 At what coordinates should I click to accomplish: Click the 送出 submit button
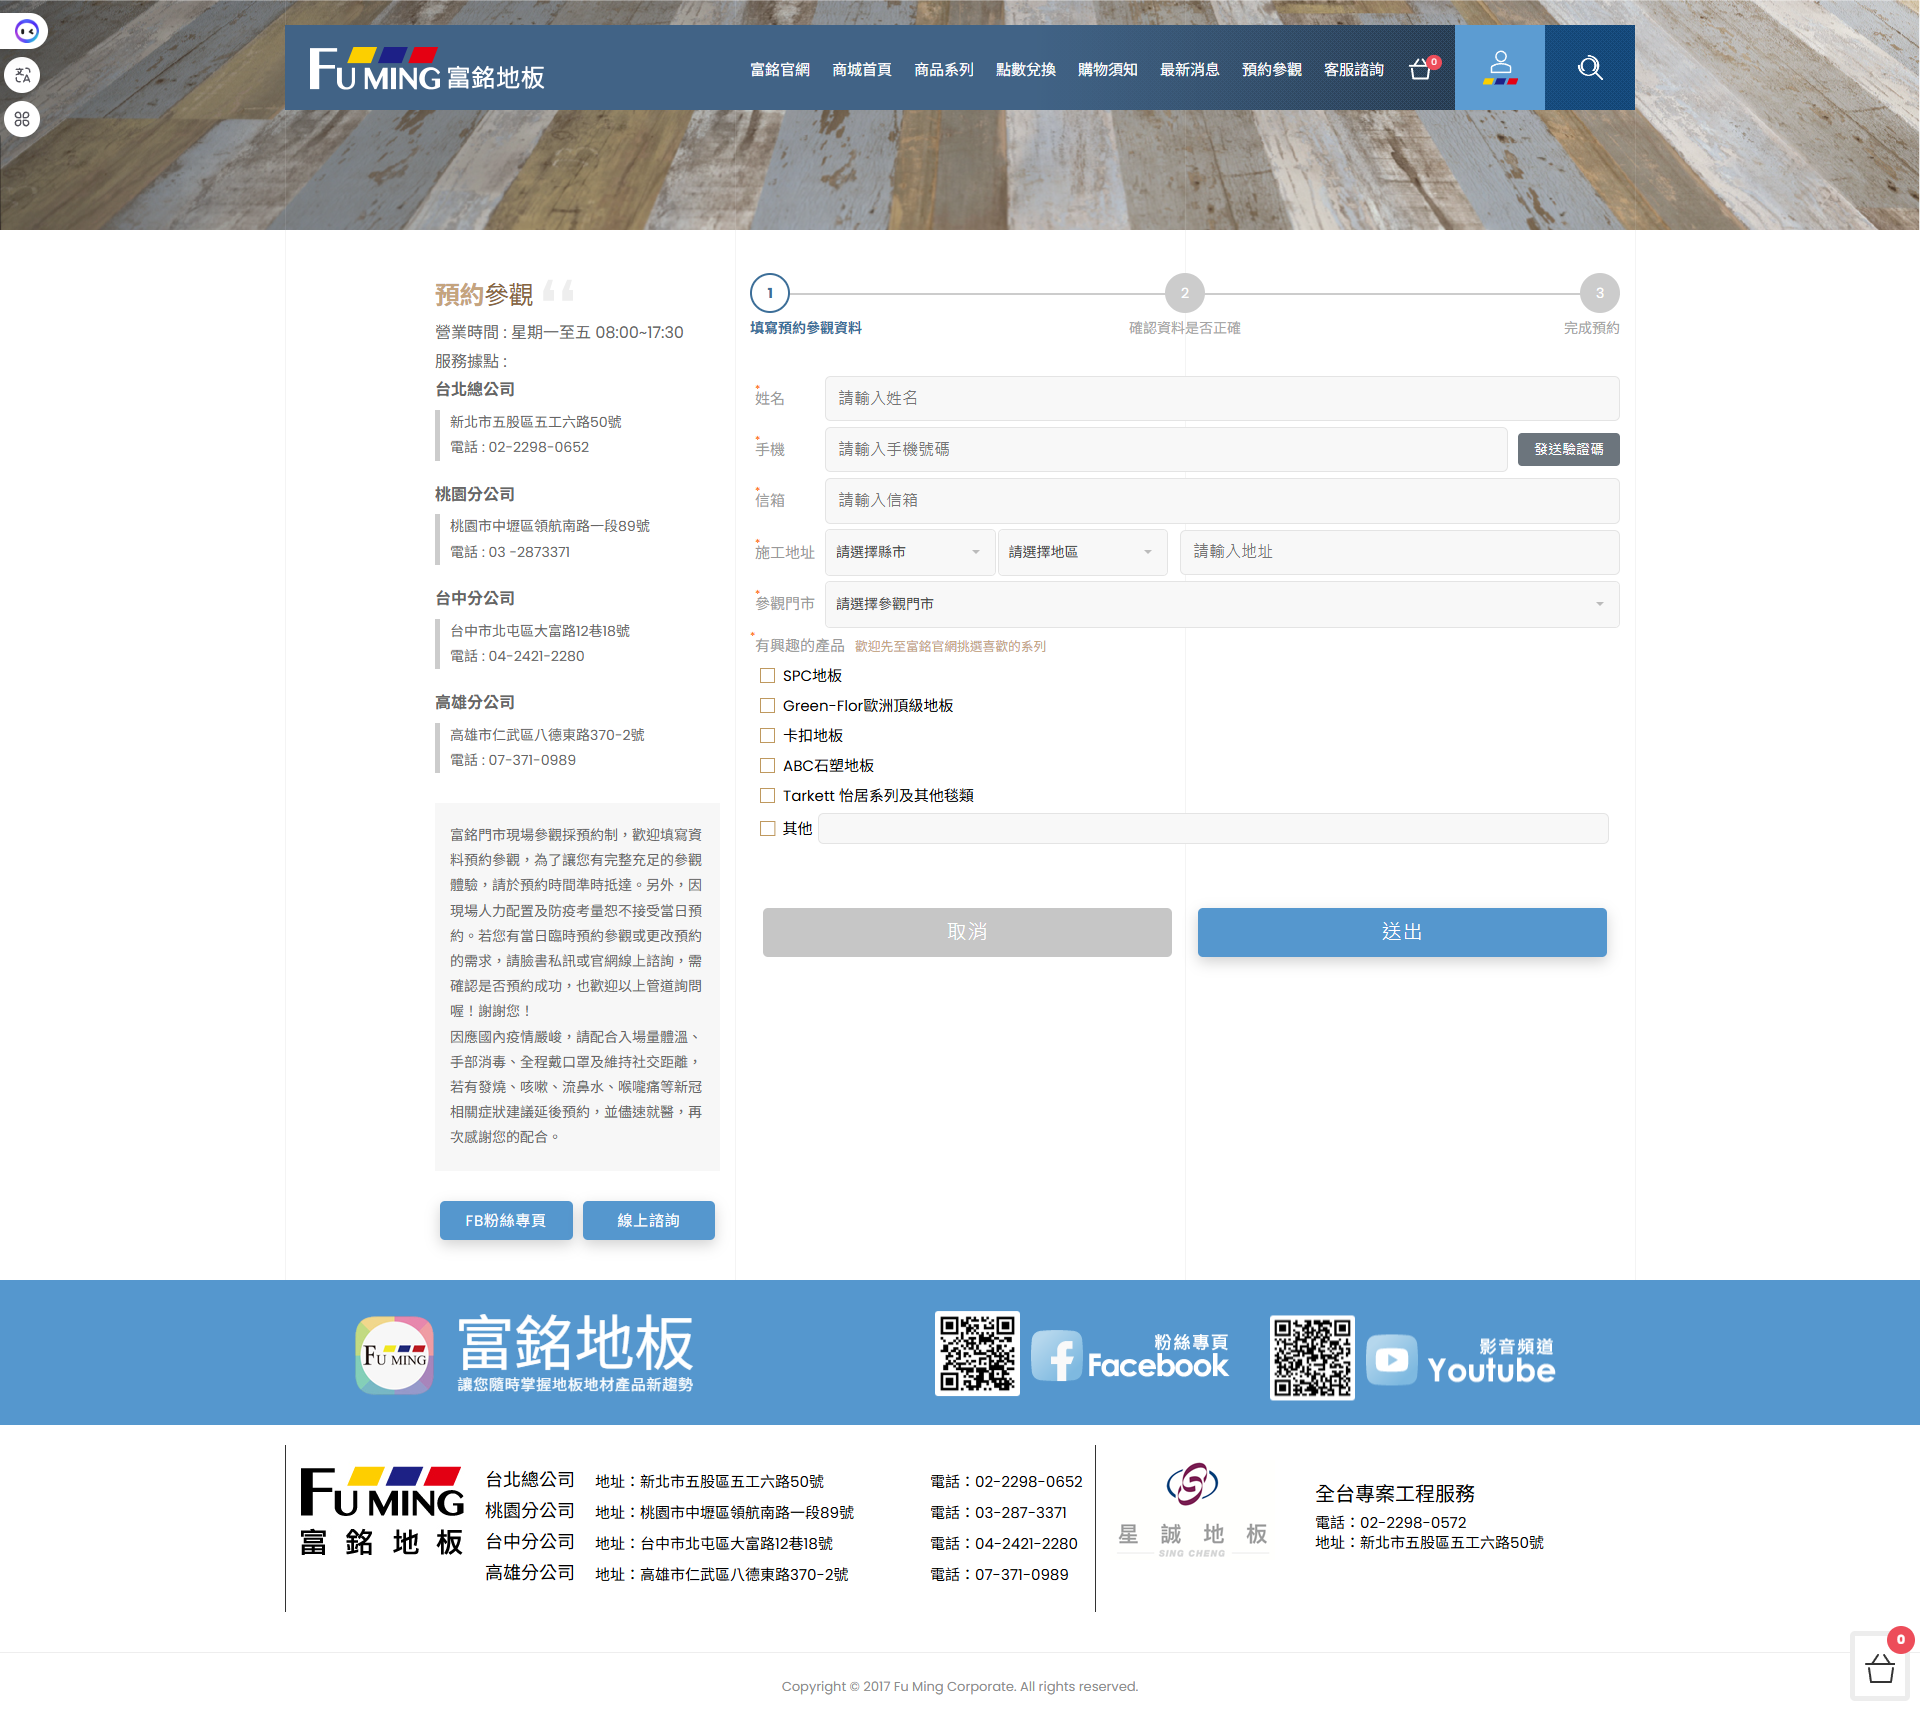1401,932
